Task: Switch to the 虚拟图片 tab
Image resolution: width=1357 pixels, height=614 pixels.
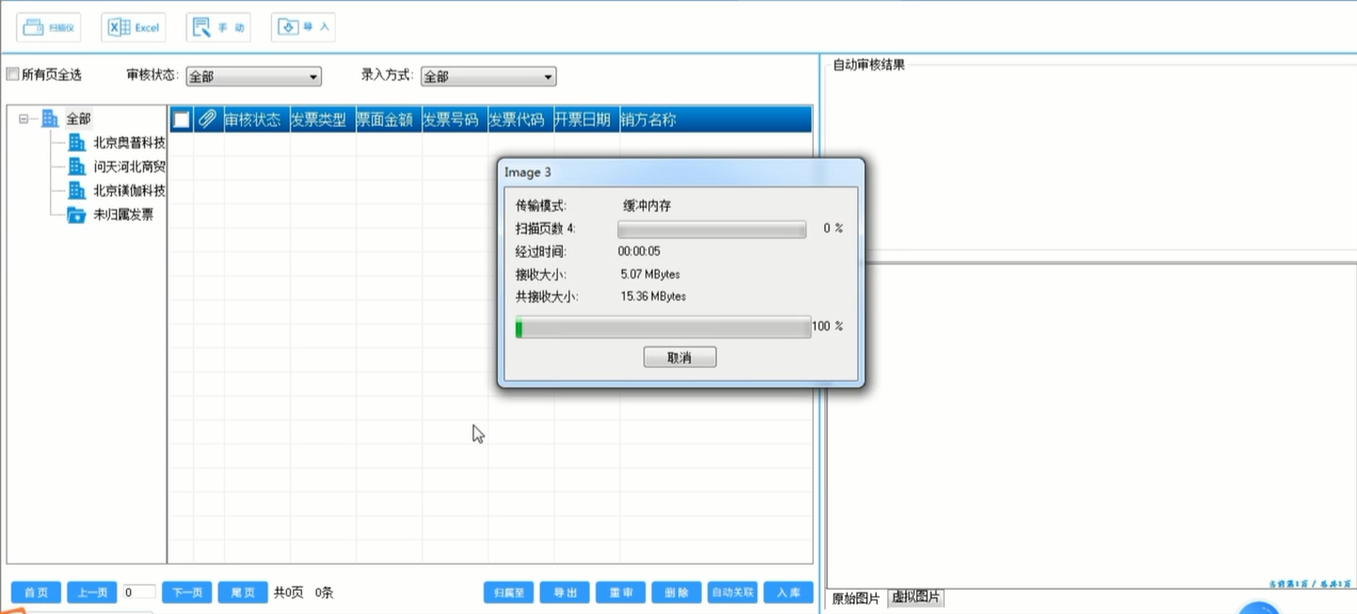Action: [x=915, y=598]
